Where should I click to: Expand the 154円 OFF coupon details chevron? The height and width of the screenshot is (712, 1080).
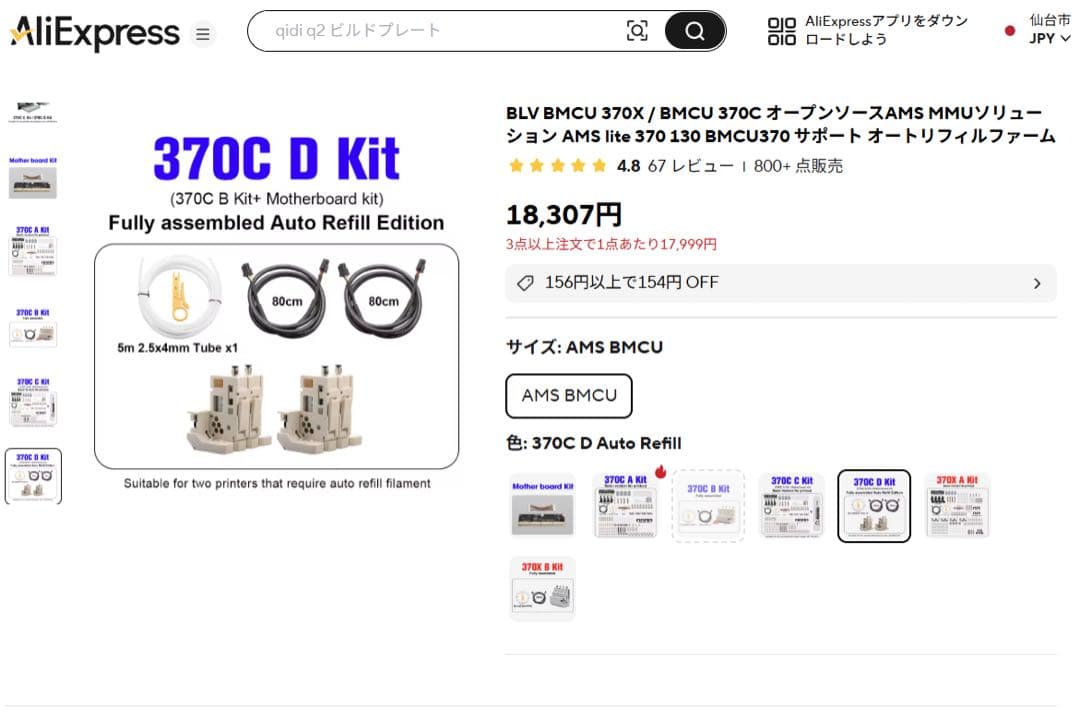point(1037,283)
